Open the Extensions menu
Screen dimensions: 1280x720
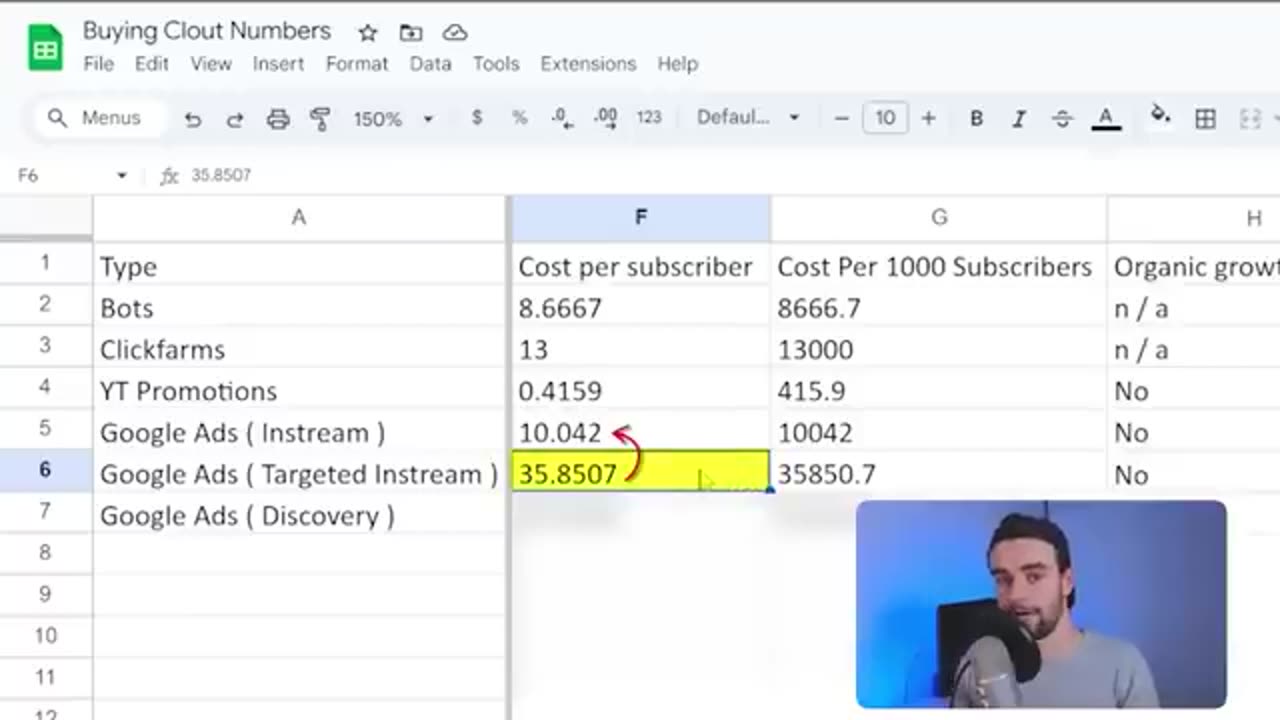tap(588, 64)
